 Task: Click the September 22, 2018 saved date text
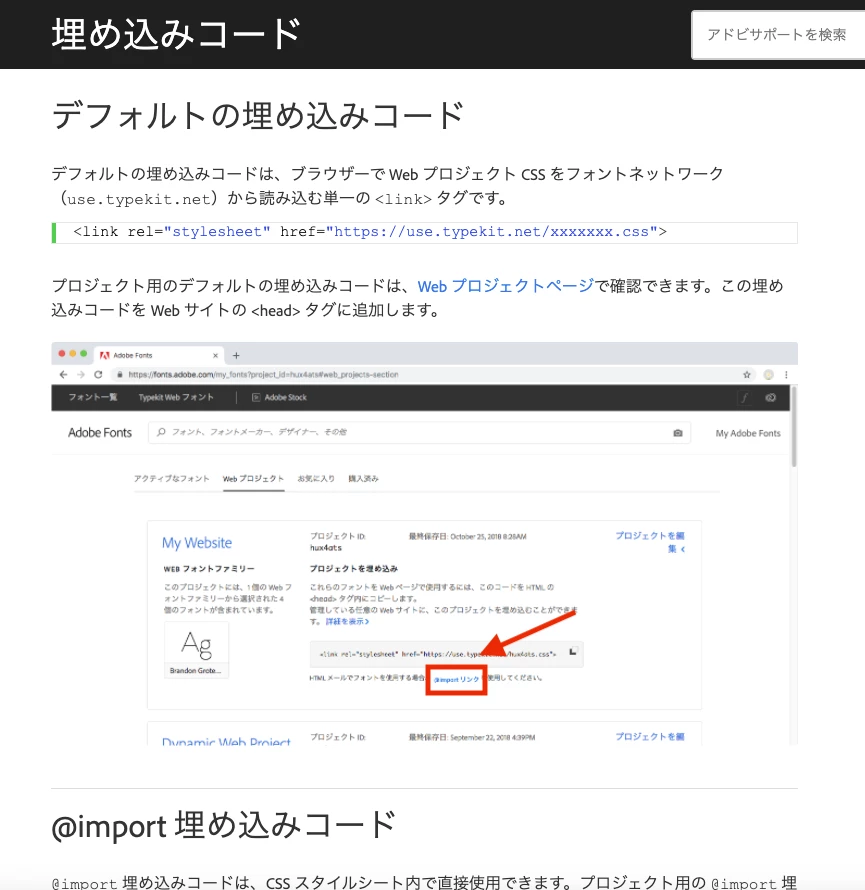[x=493, y=737]
